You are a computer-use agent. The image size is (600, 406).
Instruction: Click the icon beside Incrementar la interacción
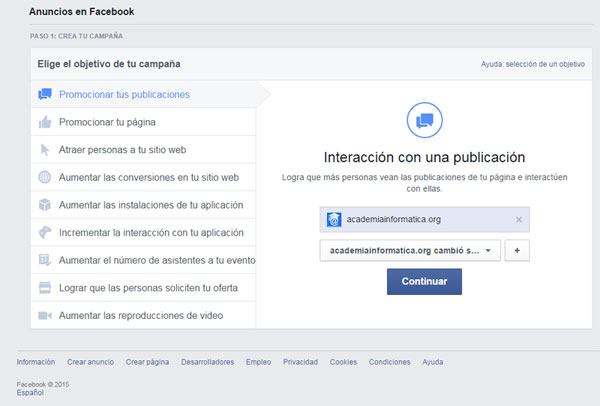(45, 232)
